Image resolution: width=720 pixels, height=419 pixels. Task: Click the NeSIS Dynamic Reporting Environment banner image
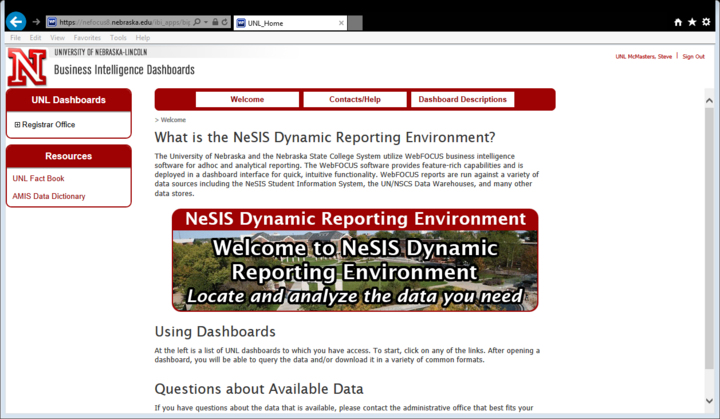pyautogui.click(x=355, y=260)
